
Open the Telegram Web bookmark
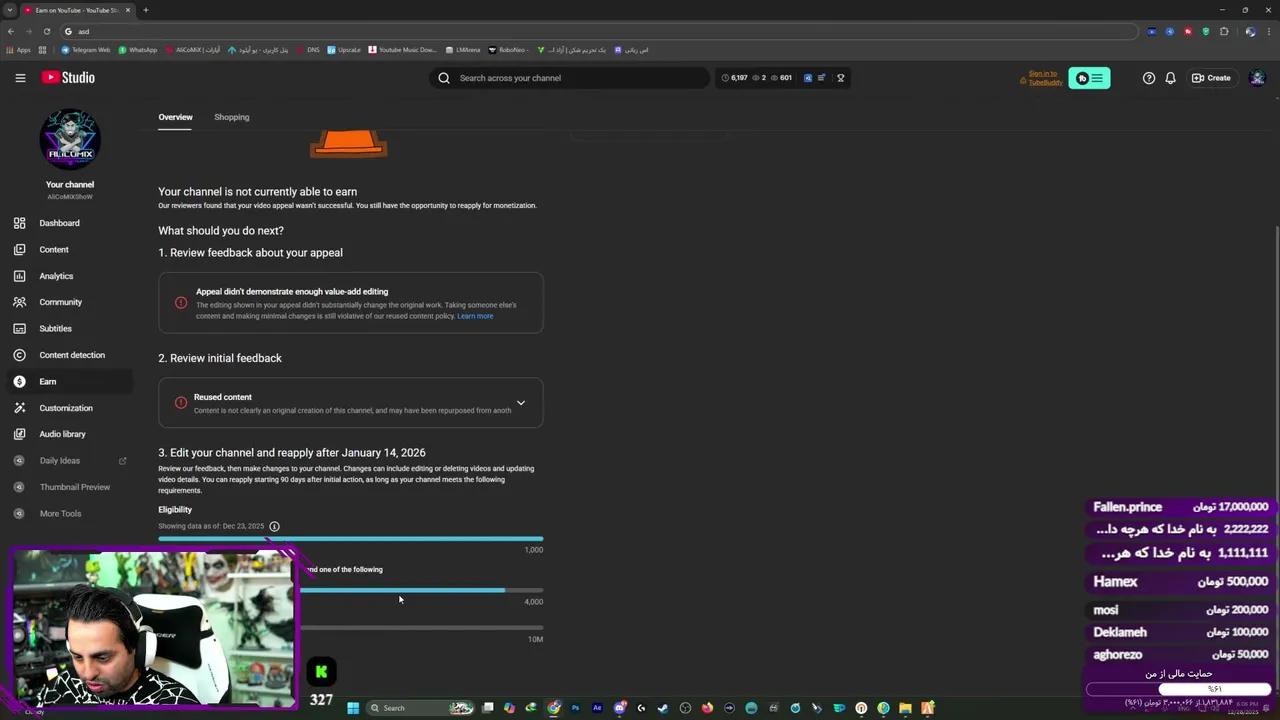pos(86,50)
